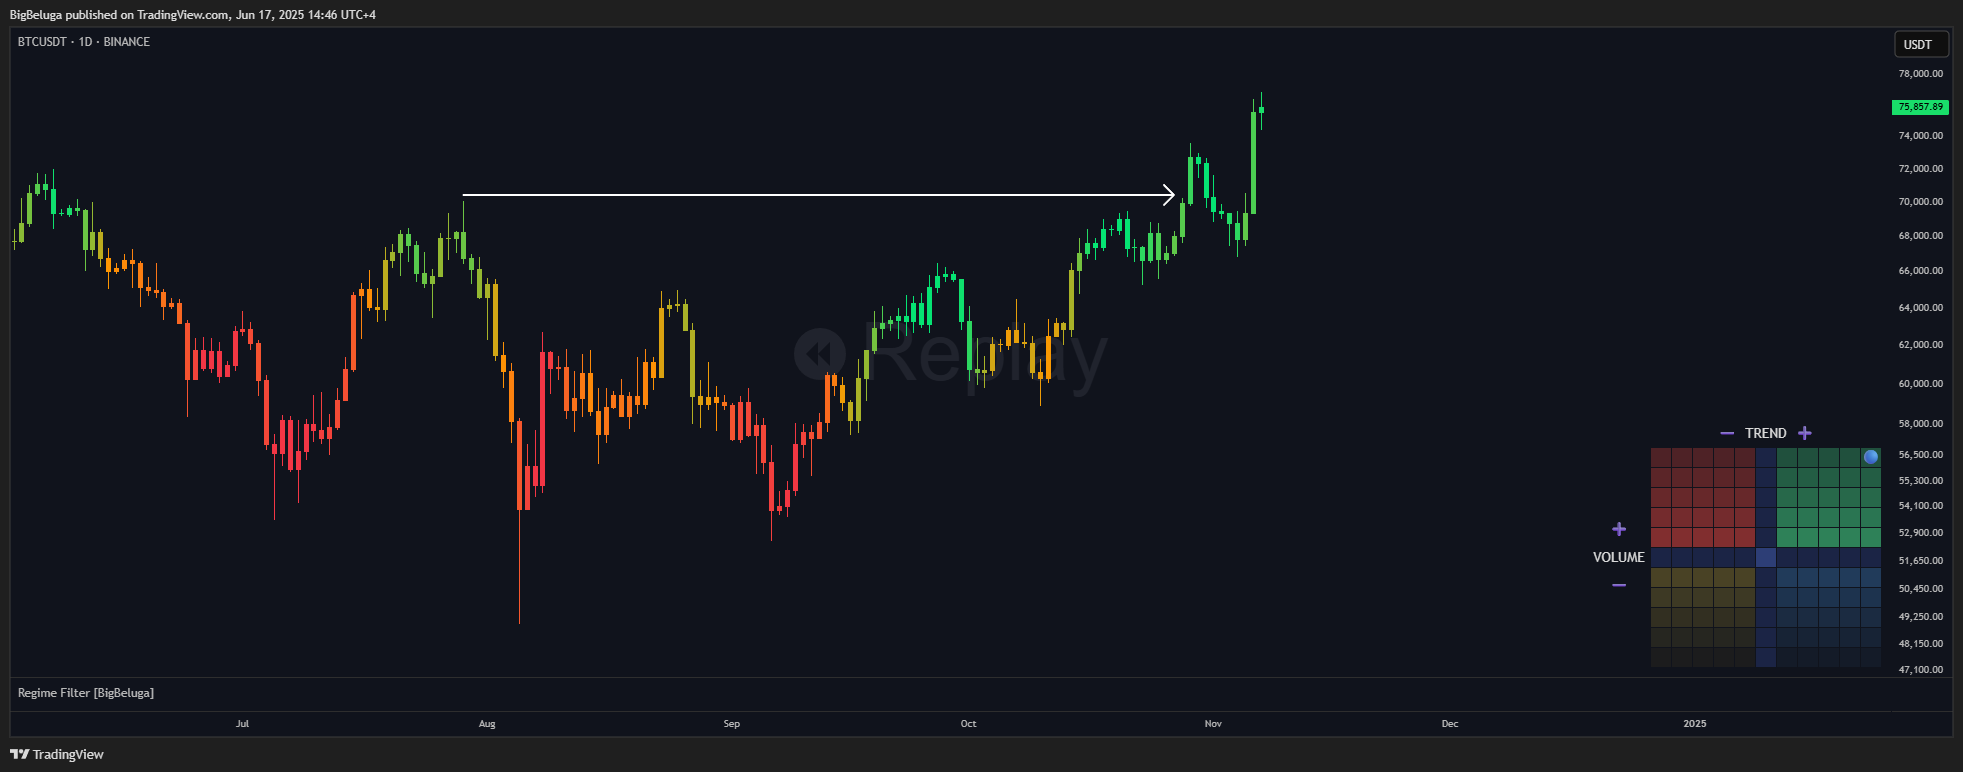The width and height of the screenshot is (1963, 772).
Task: Click the Jul label on the time axis
Action: (x=243, y=723)
